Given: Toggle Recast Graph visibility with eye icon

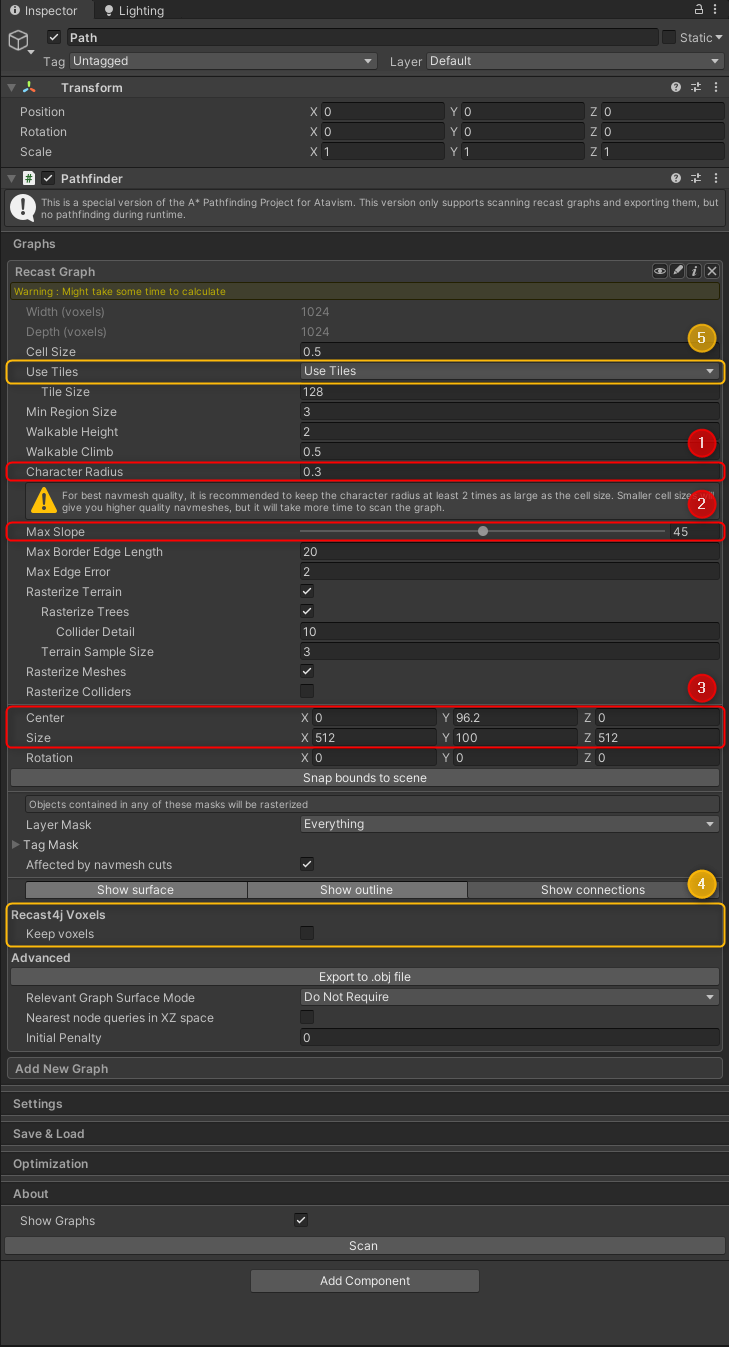Looking at the screenshot, I should point(660,271).
